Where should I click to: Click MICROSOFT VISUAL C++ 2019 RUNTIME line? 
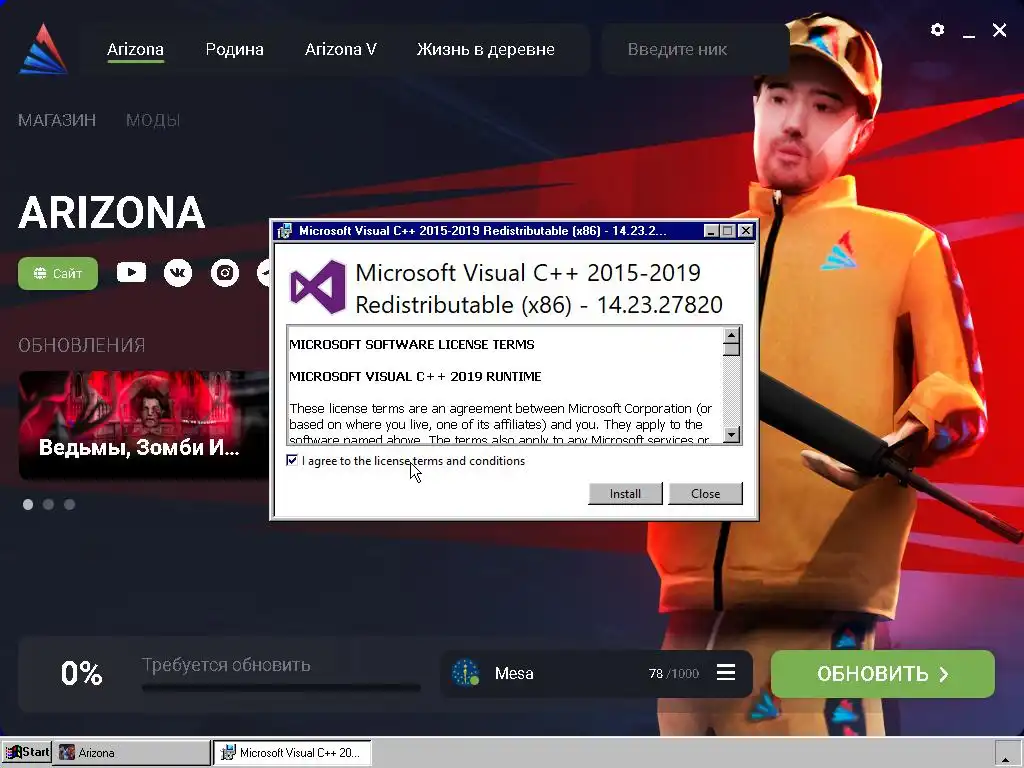[415, 376]
